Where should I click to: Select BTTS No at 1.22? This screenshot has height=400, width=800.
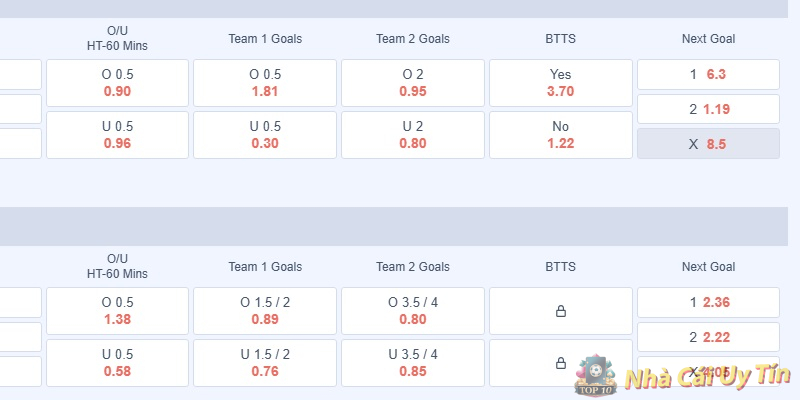point(560,135)
